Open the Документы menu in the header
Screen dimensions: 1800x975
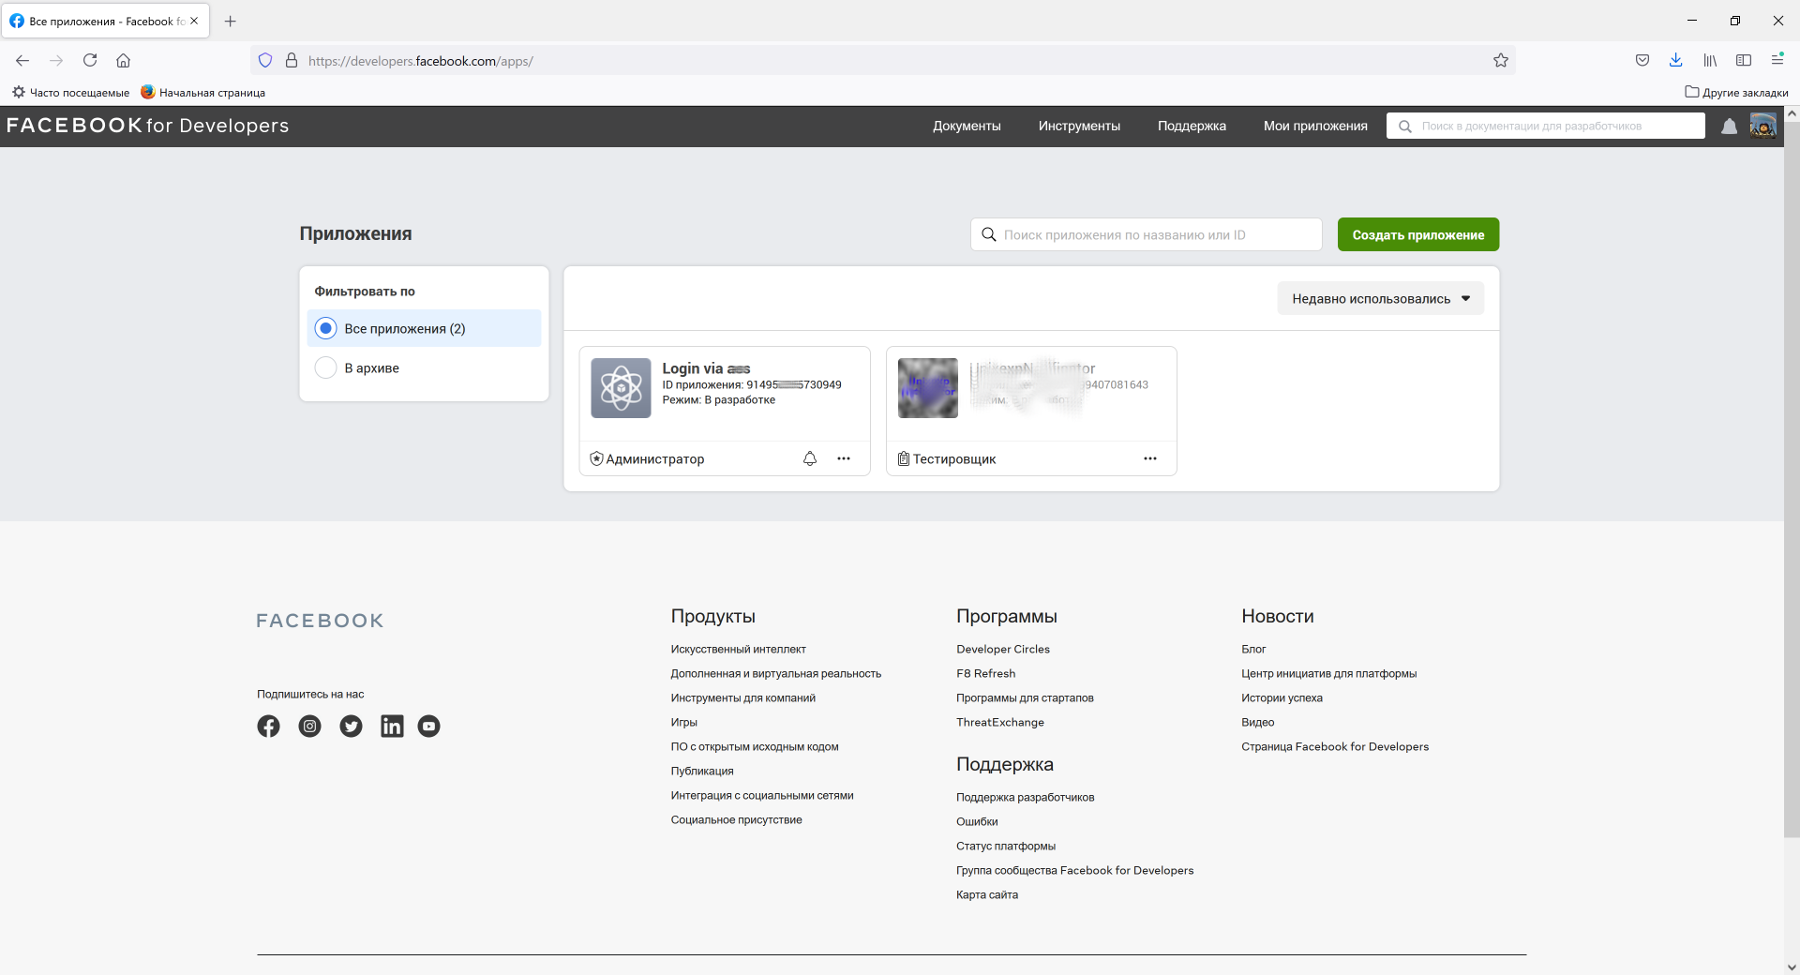coord(966,126)
